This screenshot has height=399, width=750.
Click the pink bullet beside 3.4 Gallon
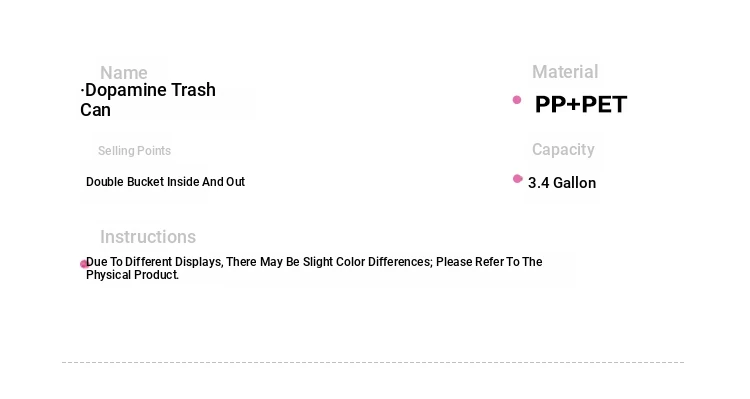click(518, 179)
